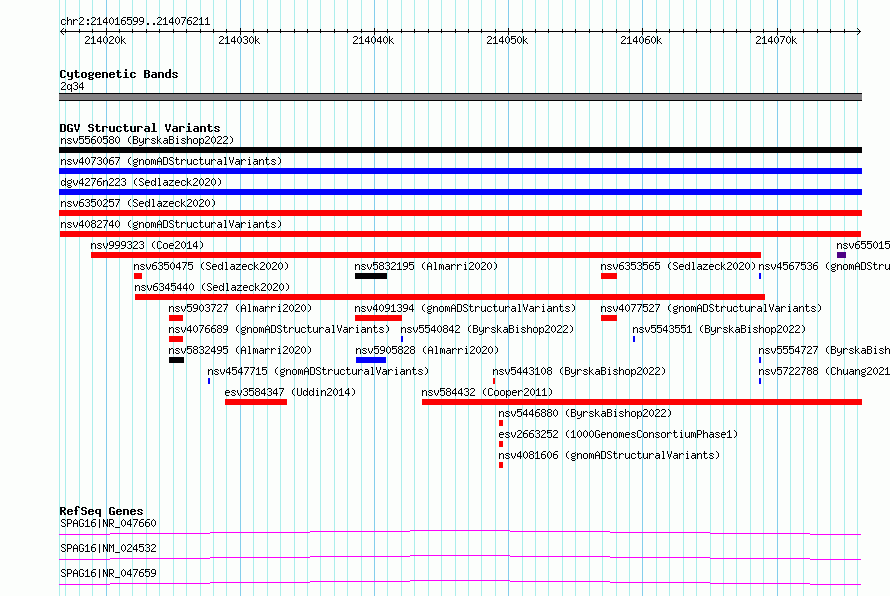Screen dimensions: 890x596
Task: Open nsv4081606 gnomAD variant label
Action: point(609,455)
